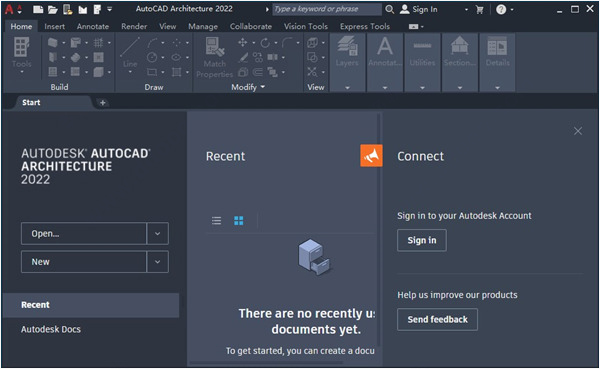Click the Send feedback button

437,319
